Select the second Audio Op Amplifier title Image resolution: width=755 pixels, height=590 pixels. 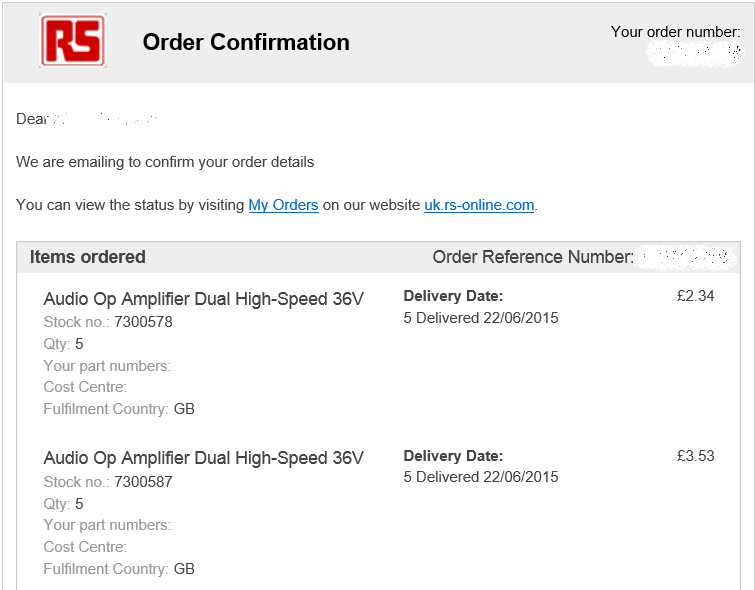point(204,458)
